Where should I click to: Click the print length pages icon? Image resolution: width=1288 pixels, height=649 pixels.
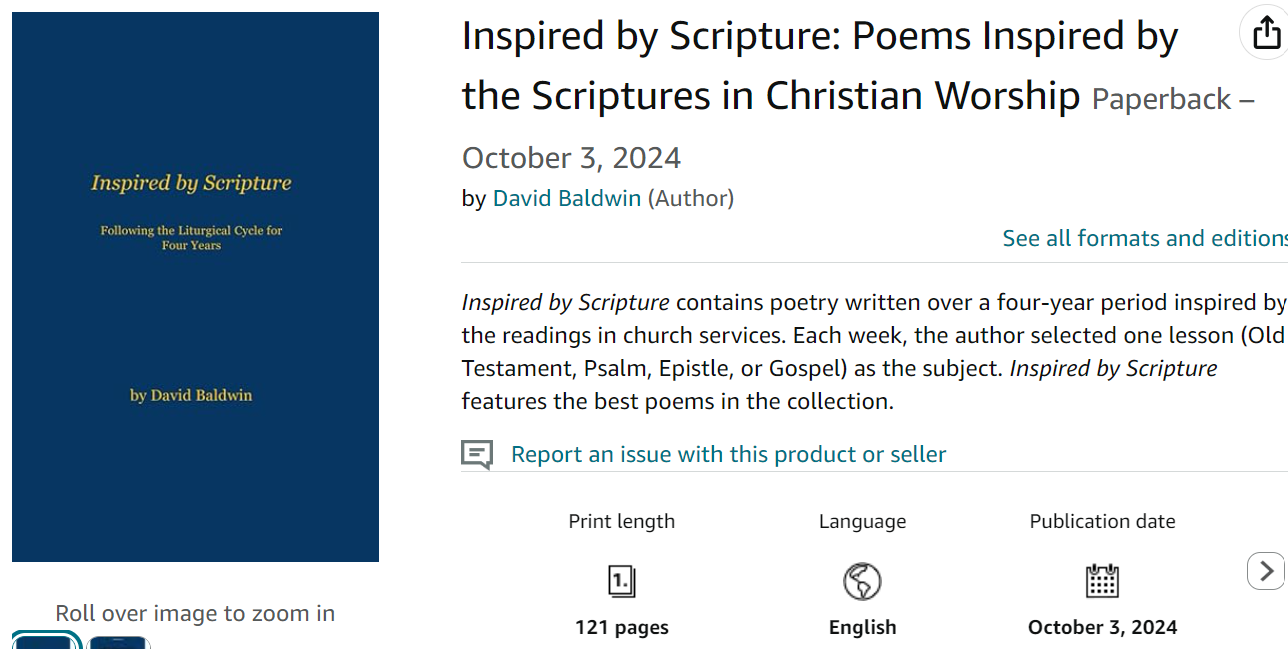pos(622,581)
